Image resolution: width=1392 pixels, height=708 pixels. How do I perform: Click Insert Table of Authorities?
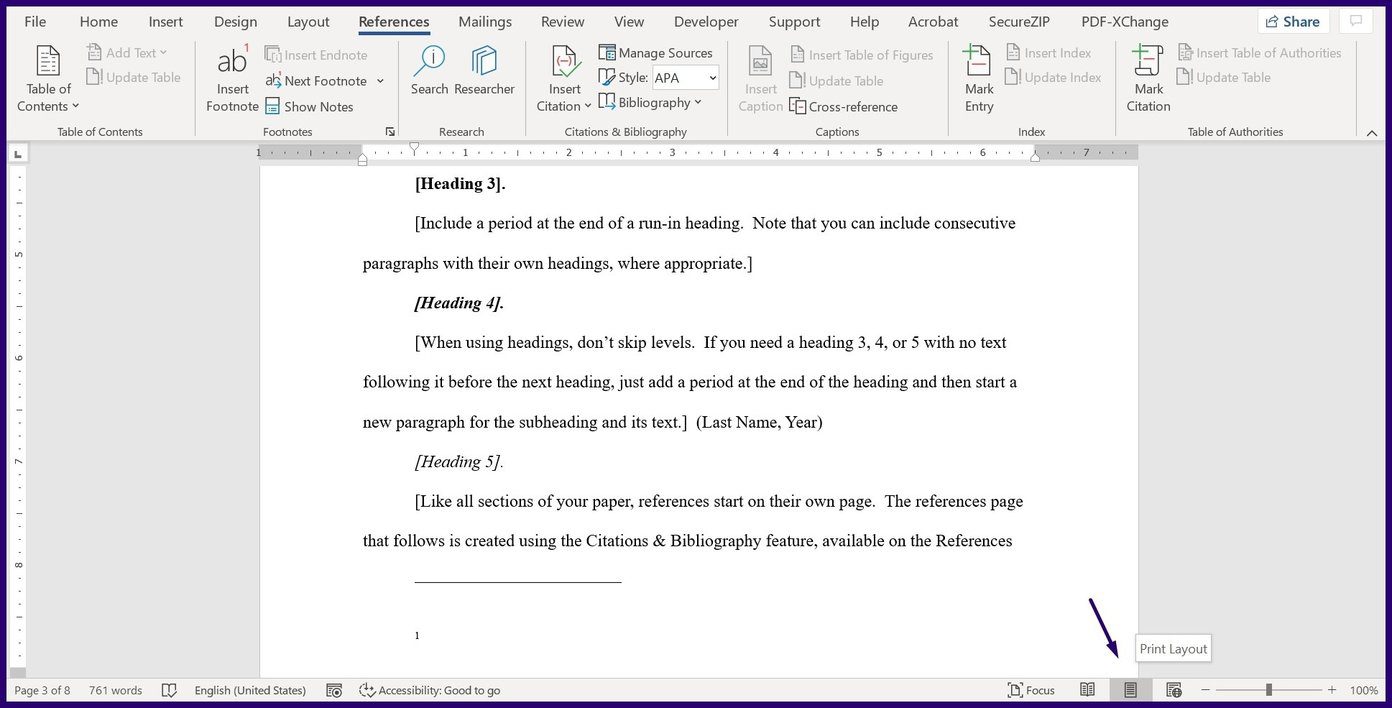1259,53
